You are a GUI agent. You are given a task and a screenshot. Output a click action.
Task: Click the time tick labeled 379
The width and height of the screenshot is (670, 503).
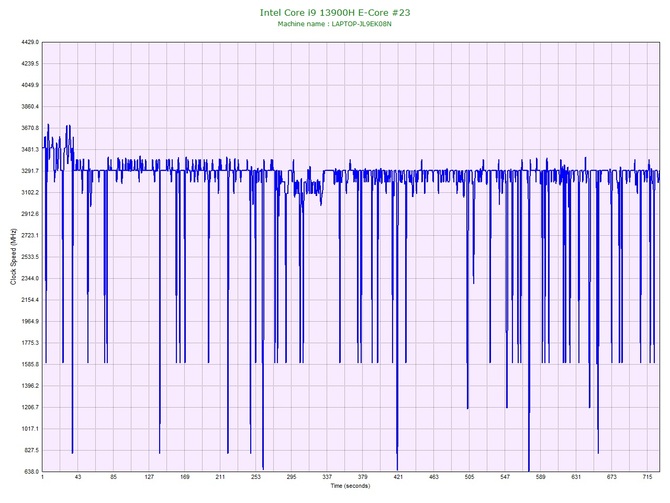[x=362, y=477]
